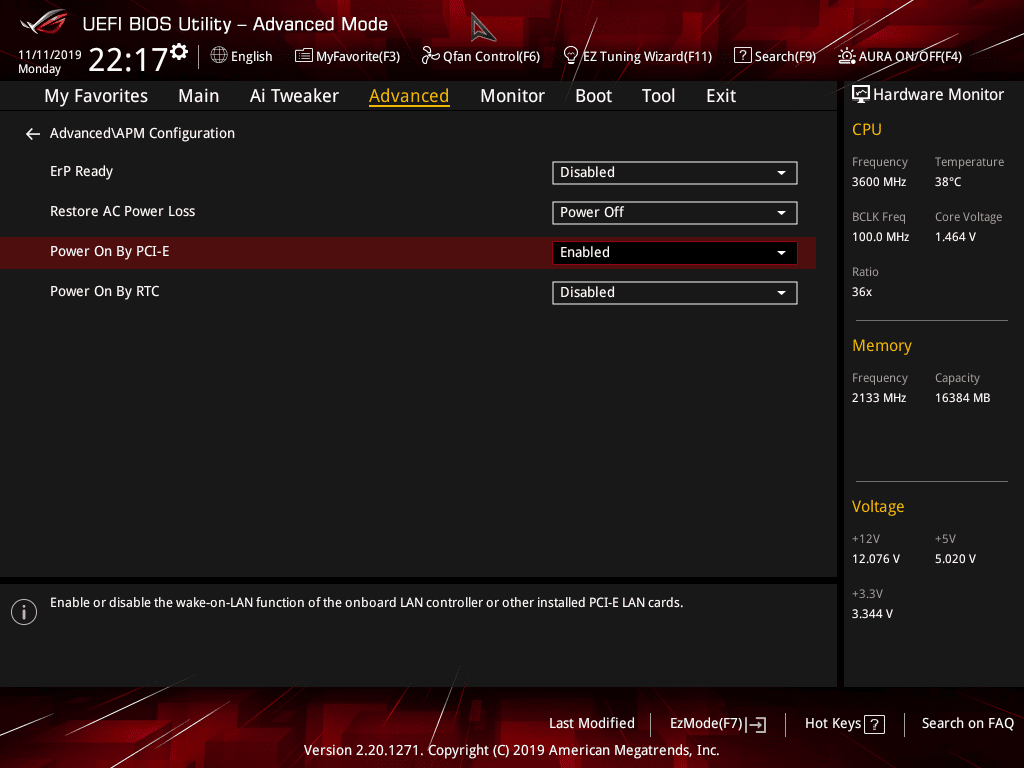Screen dimensions: 1024x768
Task: Click the CPU section heading
Action: point(867,129)
